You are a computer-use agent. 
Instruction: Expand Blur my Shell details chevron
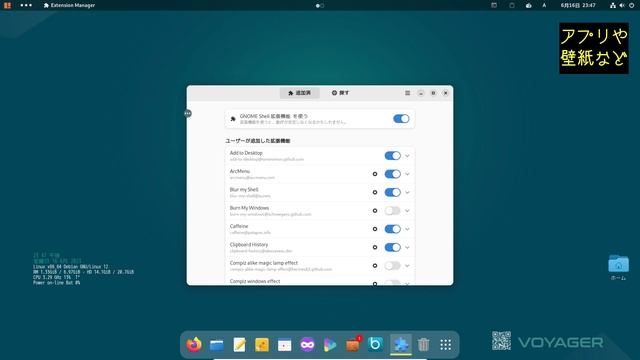(x=407, y=192)
